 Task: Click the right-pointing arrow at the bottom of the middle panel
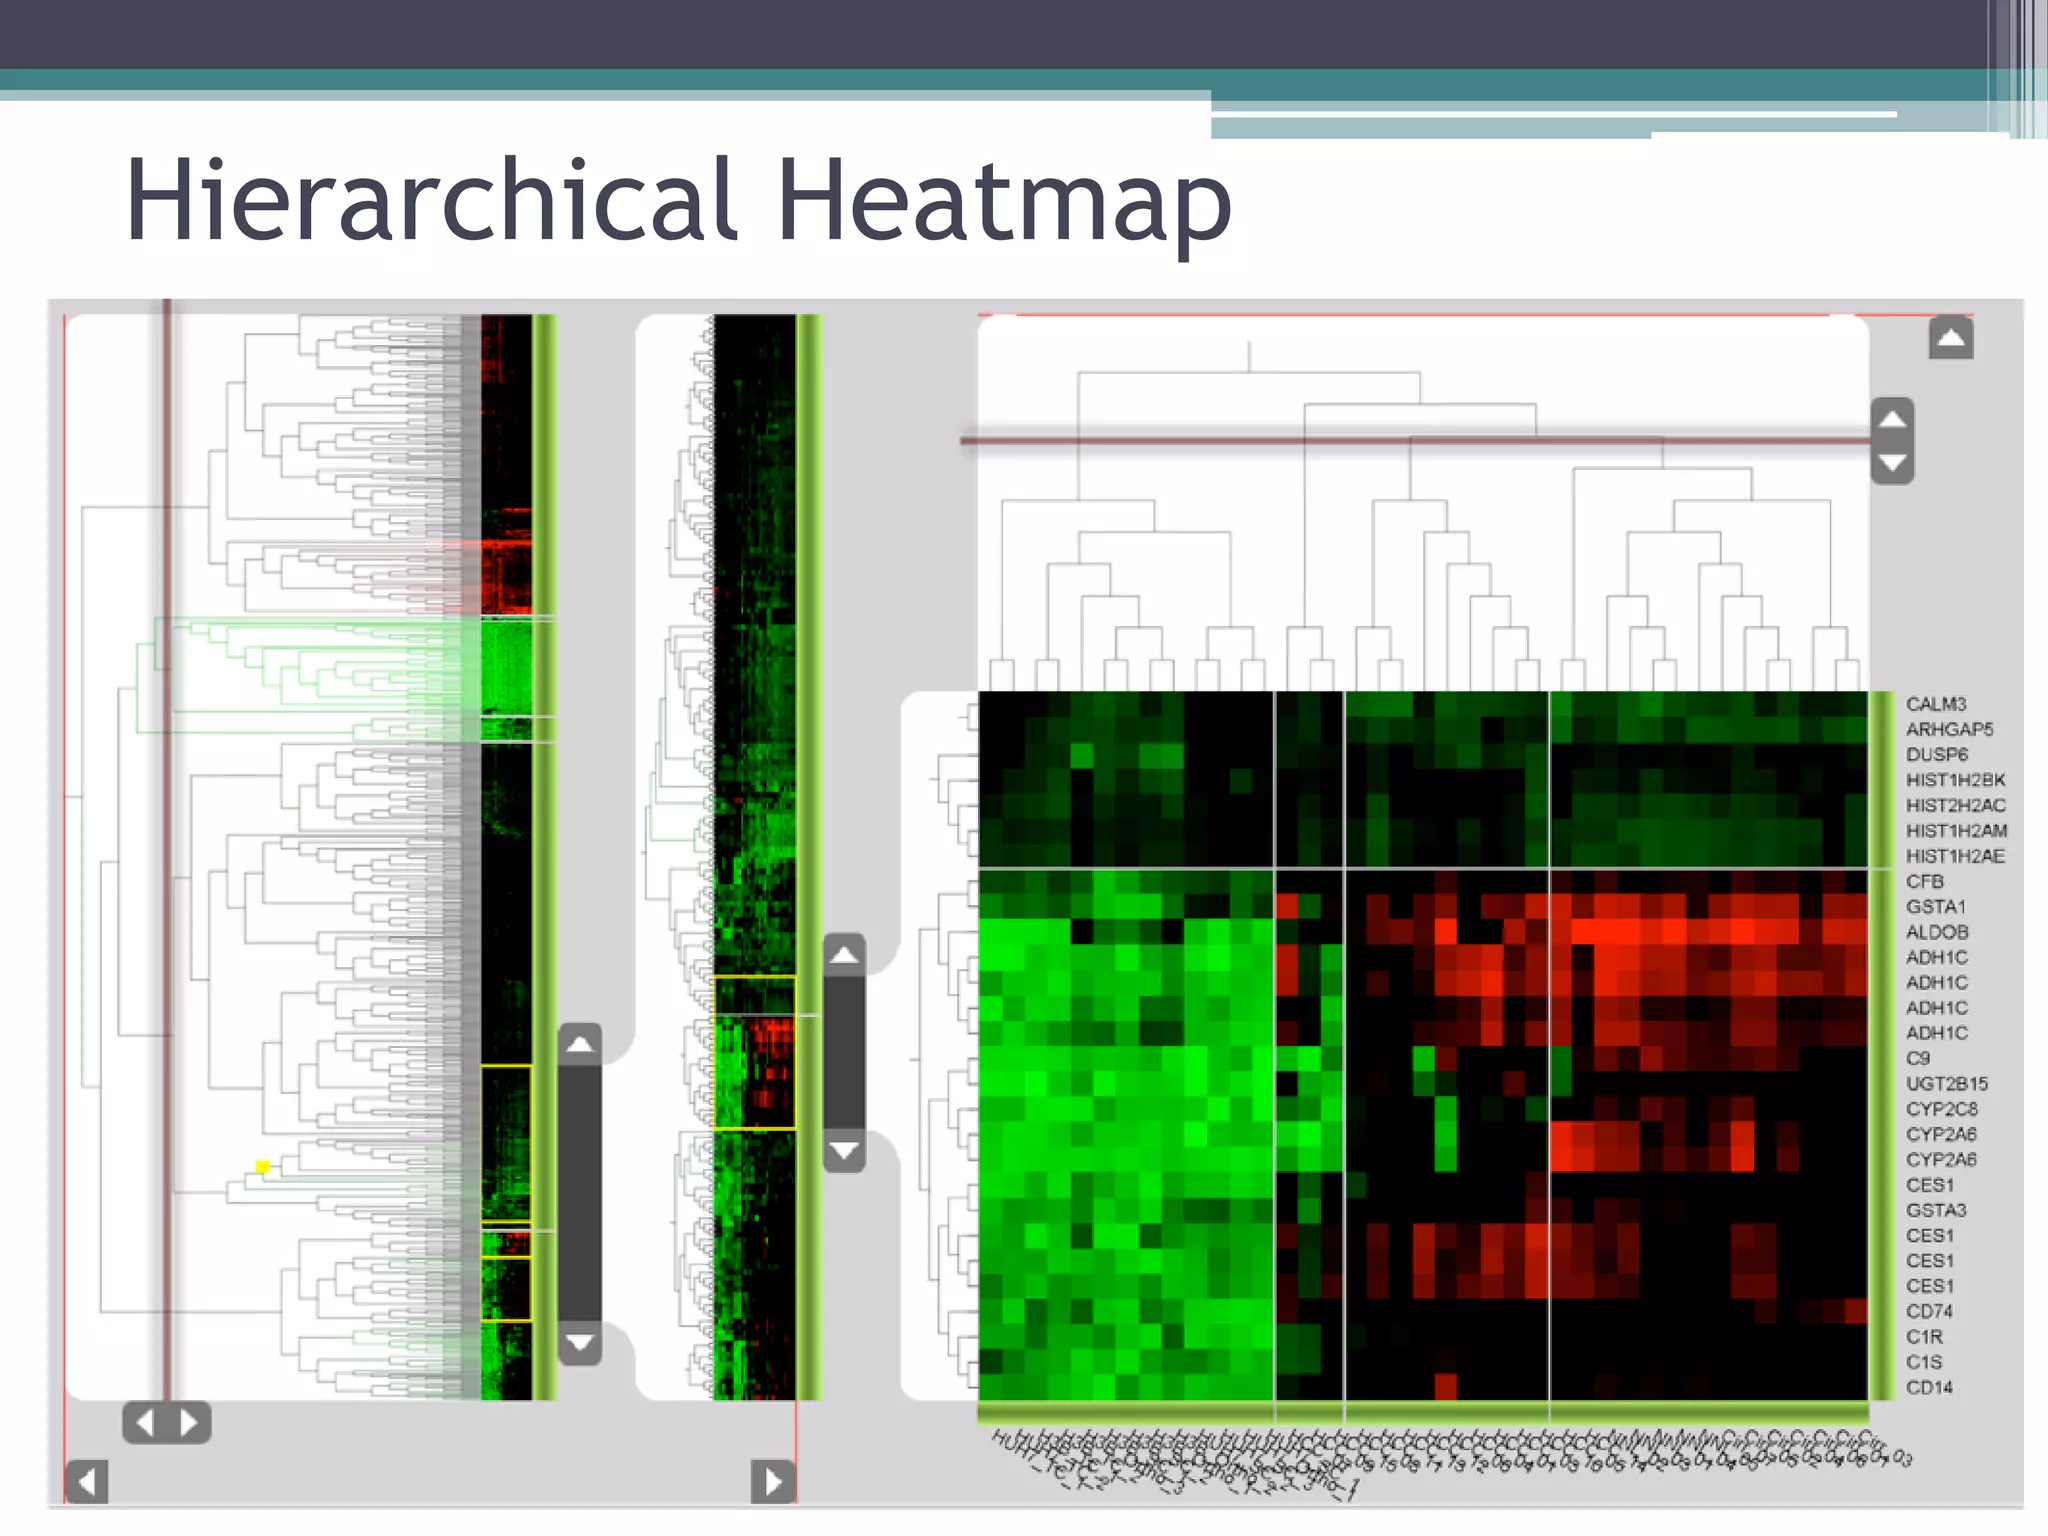click(x=773, y=1481)
